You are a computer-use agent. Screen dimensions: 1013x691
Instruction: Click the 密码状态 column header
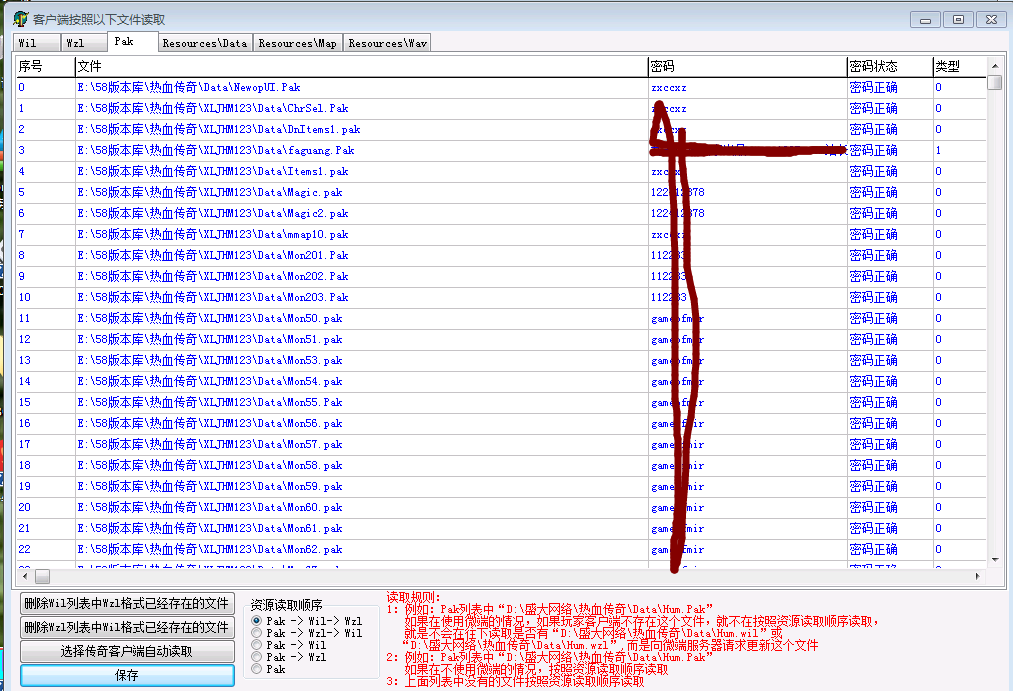[x=890, y=66]
